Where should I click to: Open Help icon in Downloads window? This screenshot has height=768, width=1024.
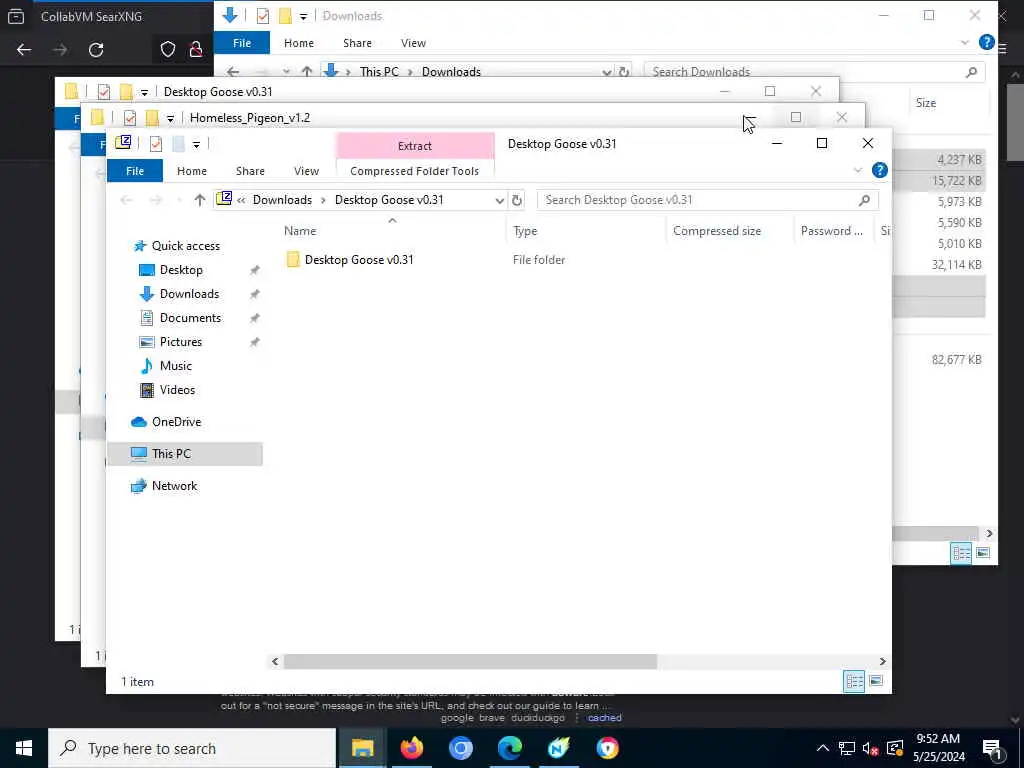coord(986,42)
